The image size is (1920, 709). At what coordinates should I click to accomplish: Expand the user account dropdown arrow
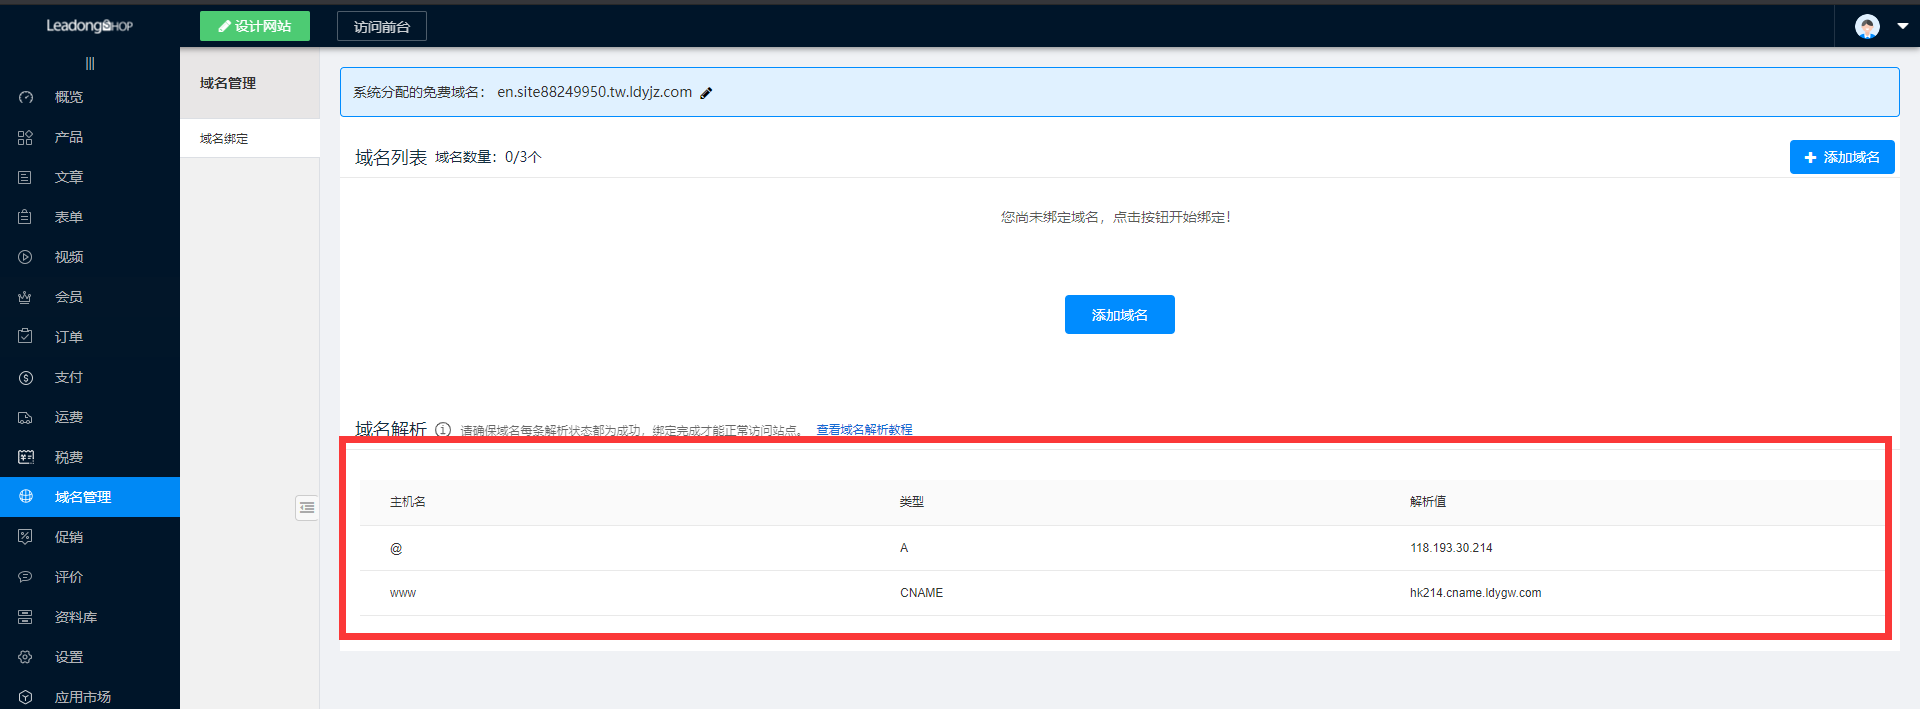1902,26
